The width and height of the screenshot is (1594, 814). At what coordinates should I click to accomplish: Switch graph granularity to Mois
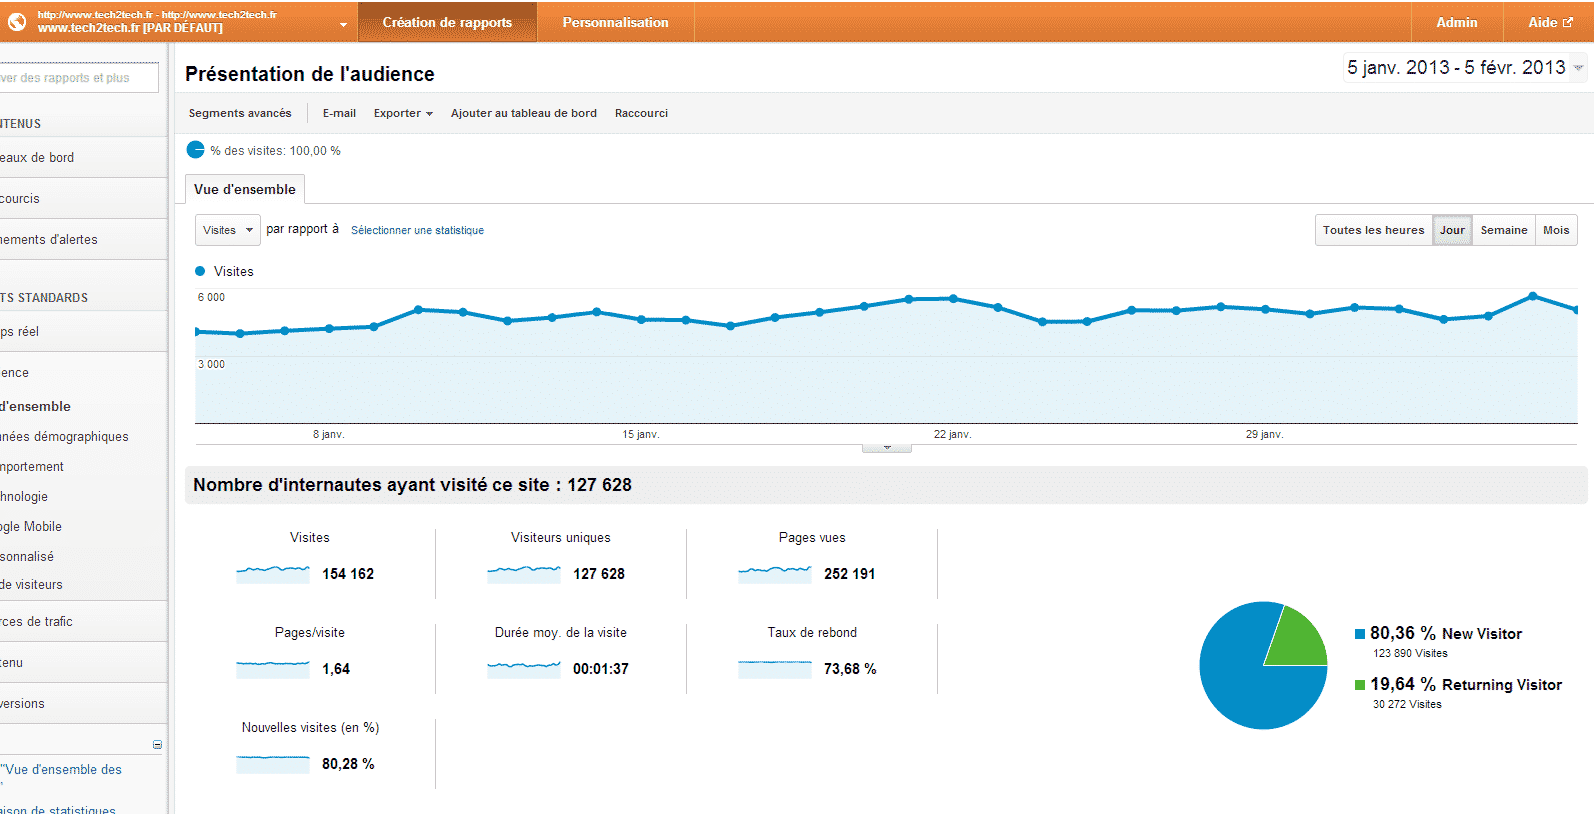[x=1555, y=230]
